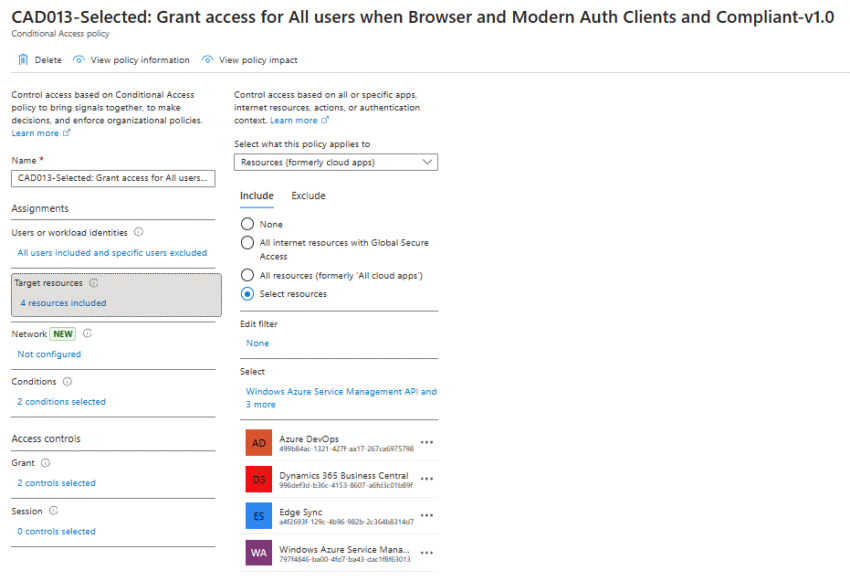The height and width of the screenshot is (581, 850).
Task: Click the Azure DevOps app icon
Action: [258, 441]
